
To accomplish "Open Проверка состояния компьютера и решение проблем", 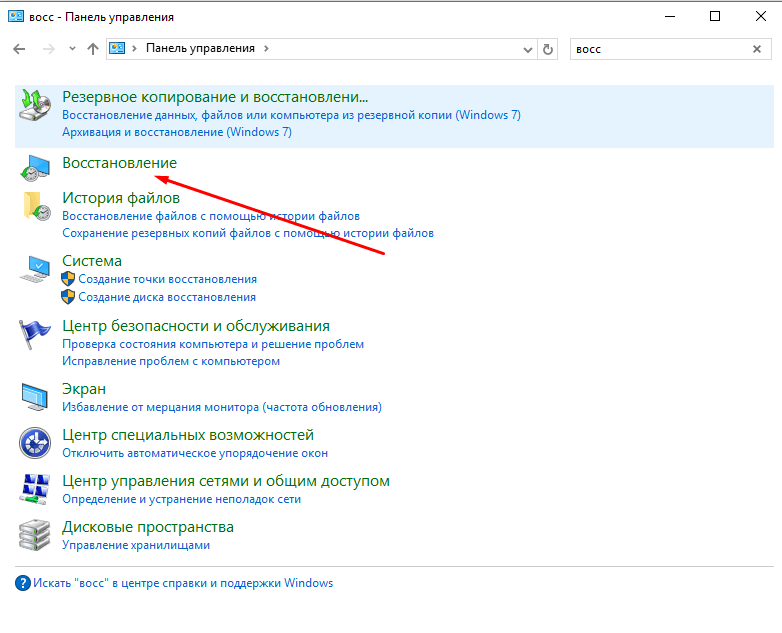I will (213, 344).
